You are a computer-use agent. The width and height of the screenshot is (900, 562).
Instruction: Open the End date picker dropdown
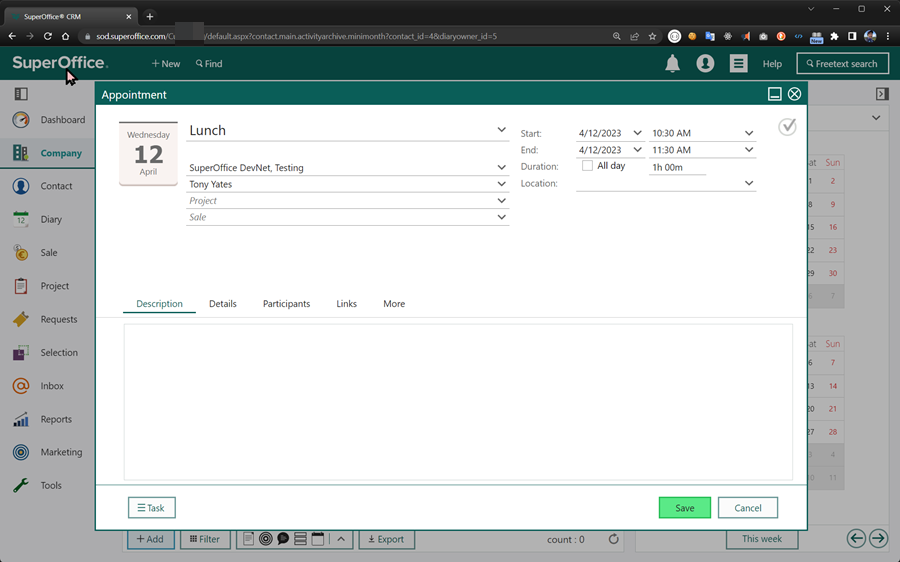tap(637, 150)
